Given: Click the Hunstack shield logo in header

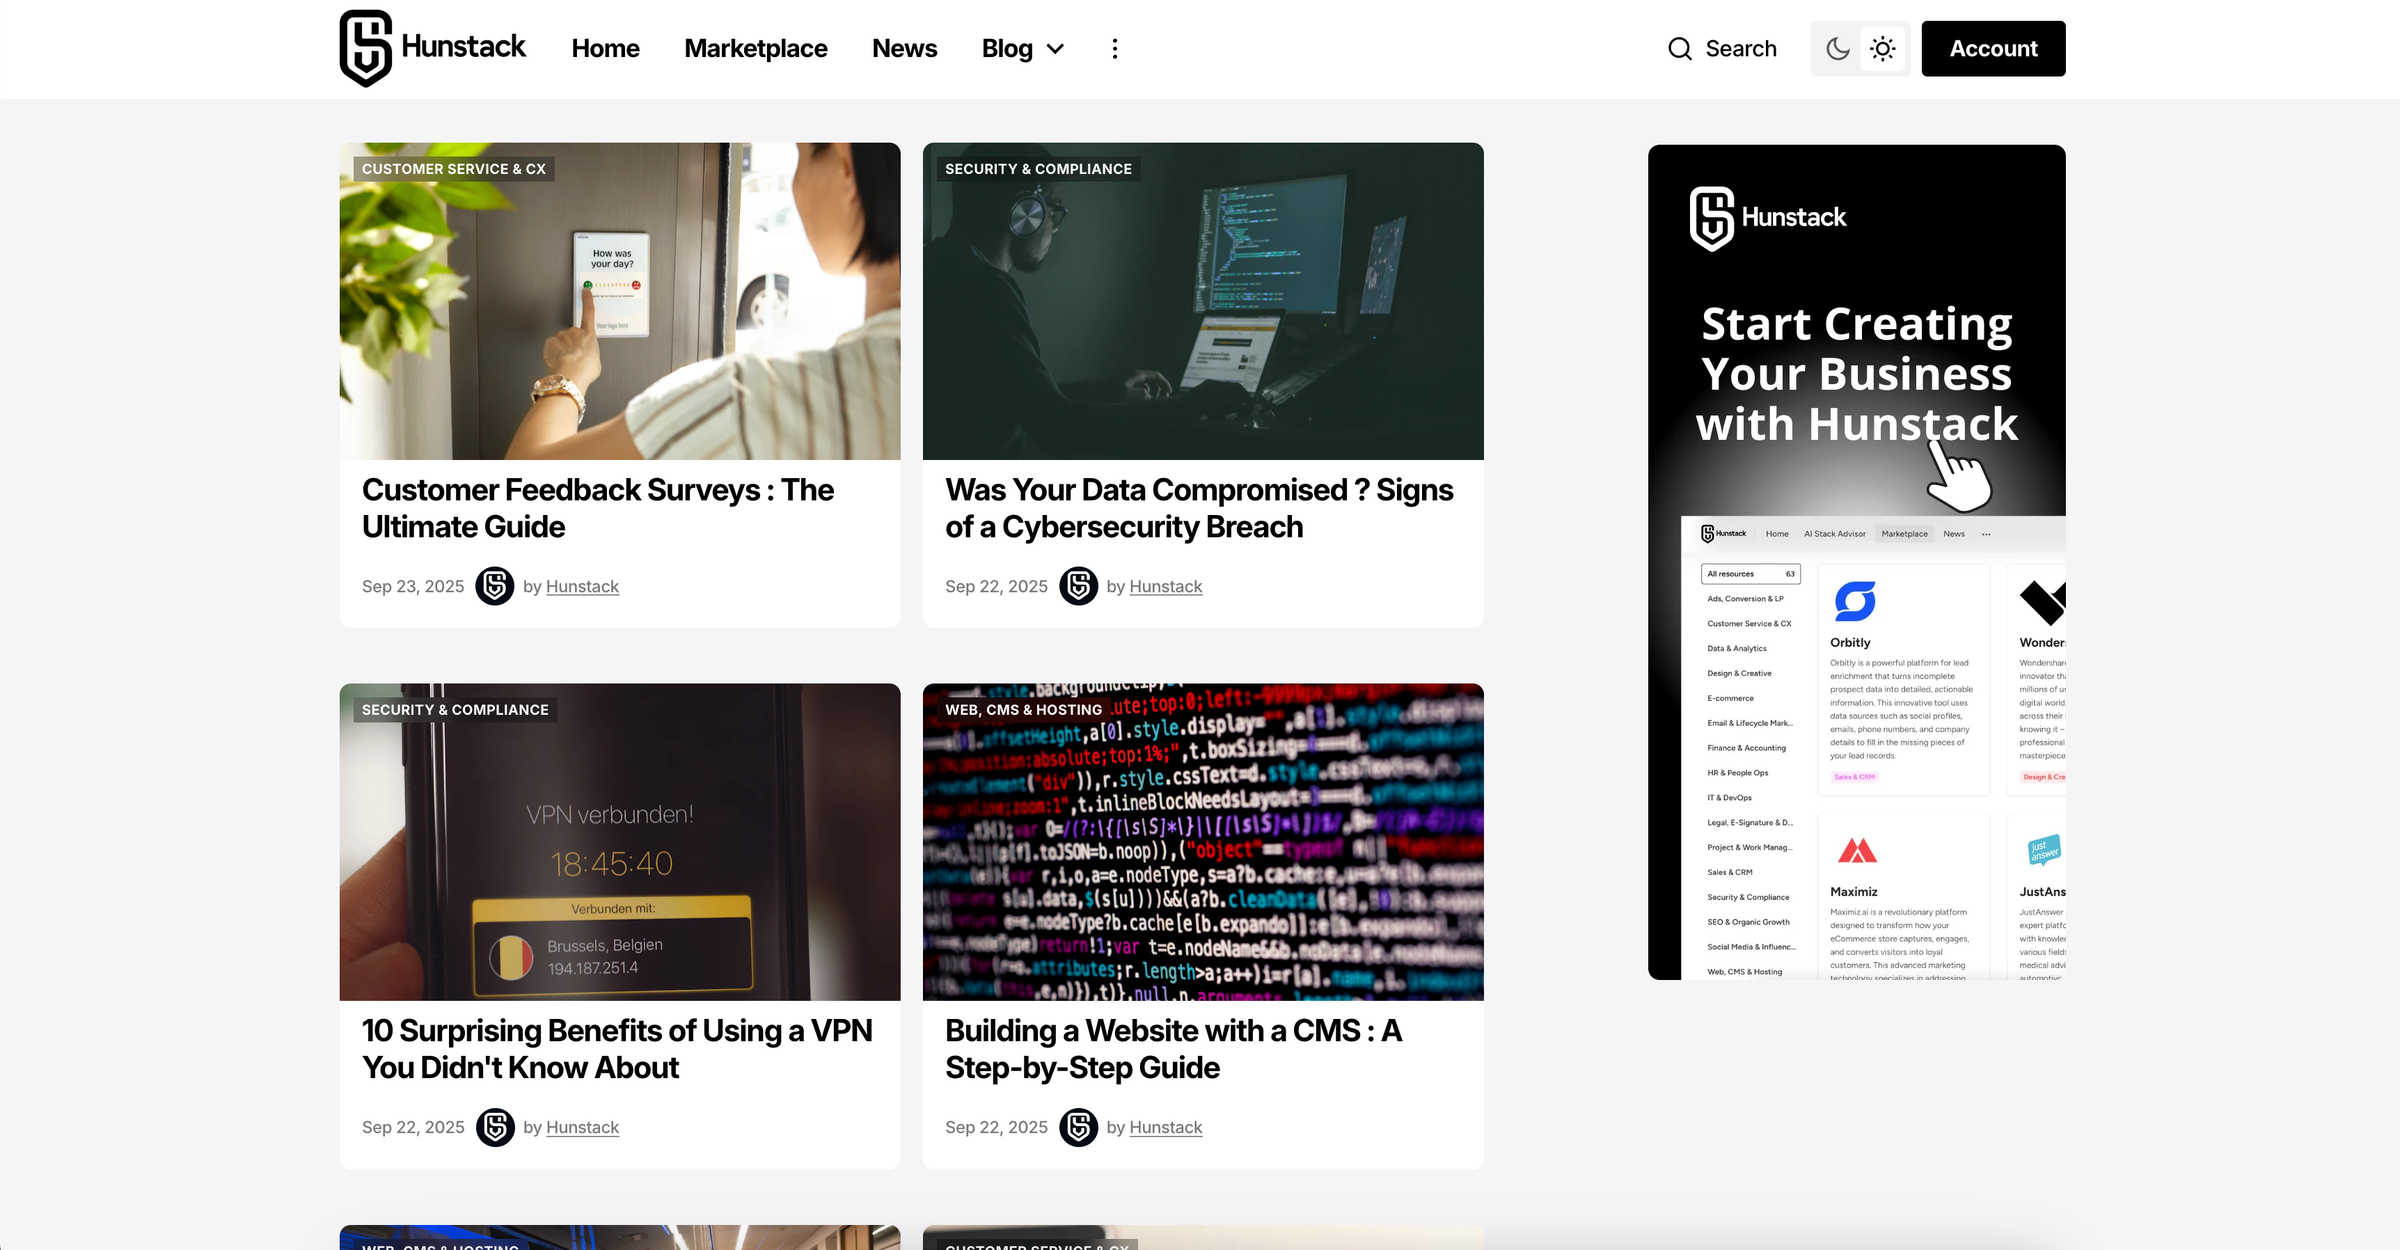Looking at the screenshot, I should point(366,48).
